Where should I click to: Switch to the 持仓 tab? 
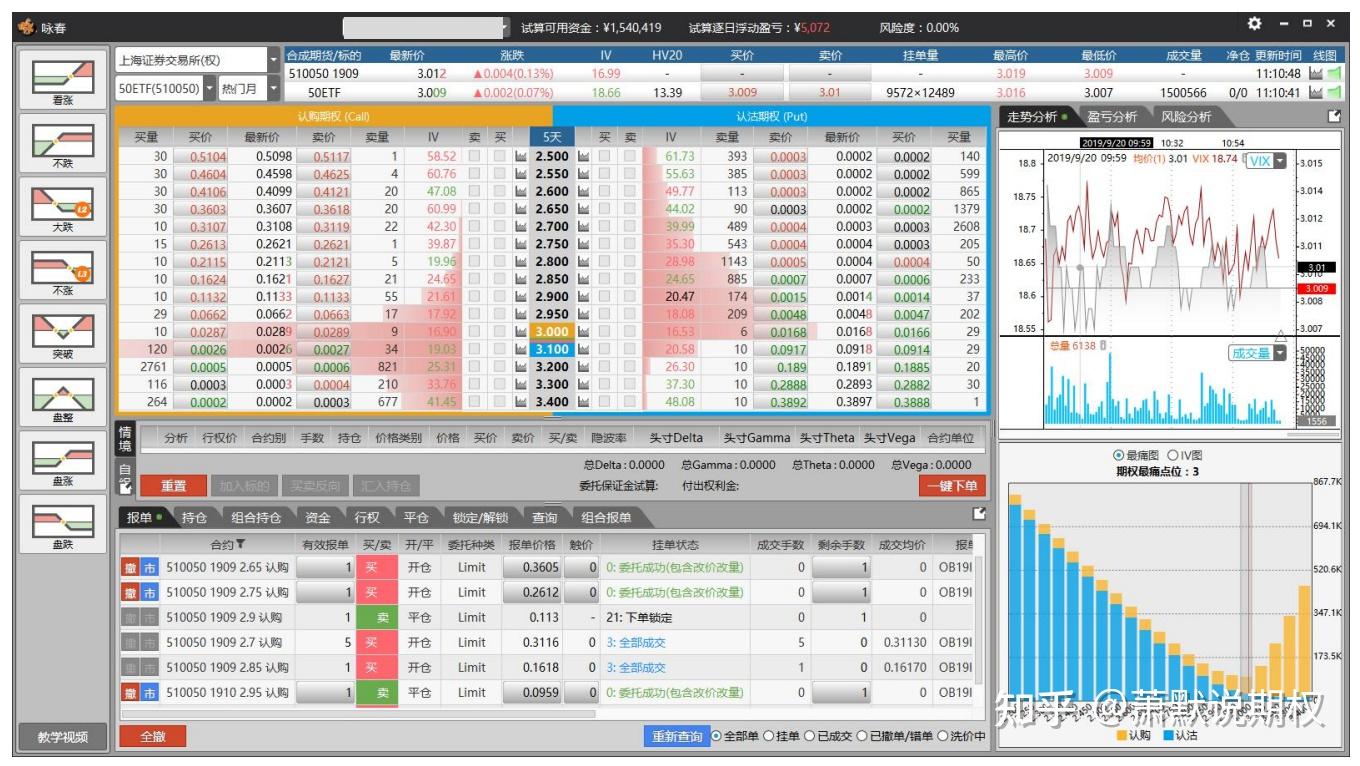point(194,517)
